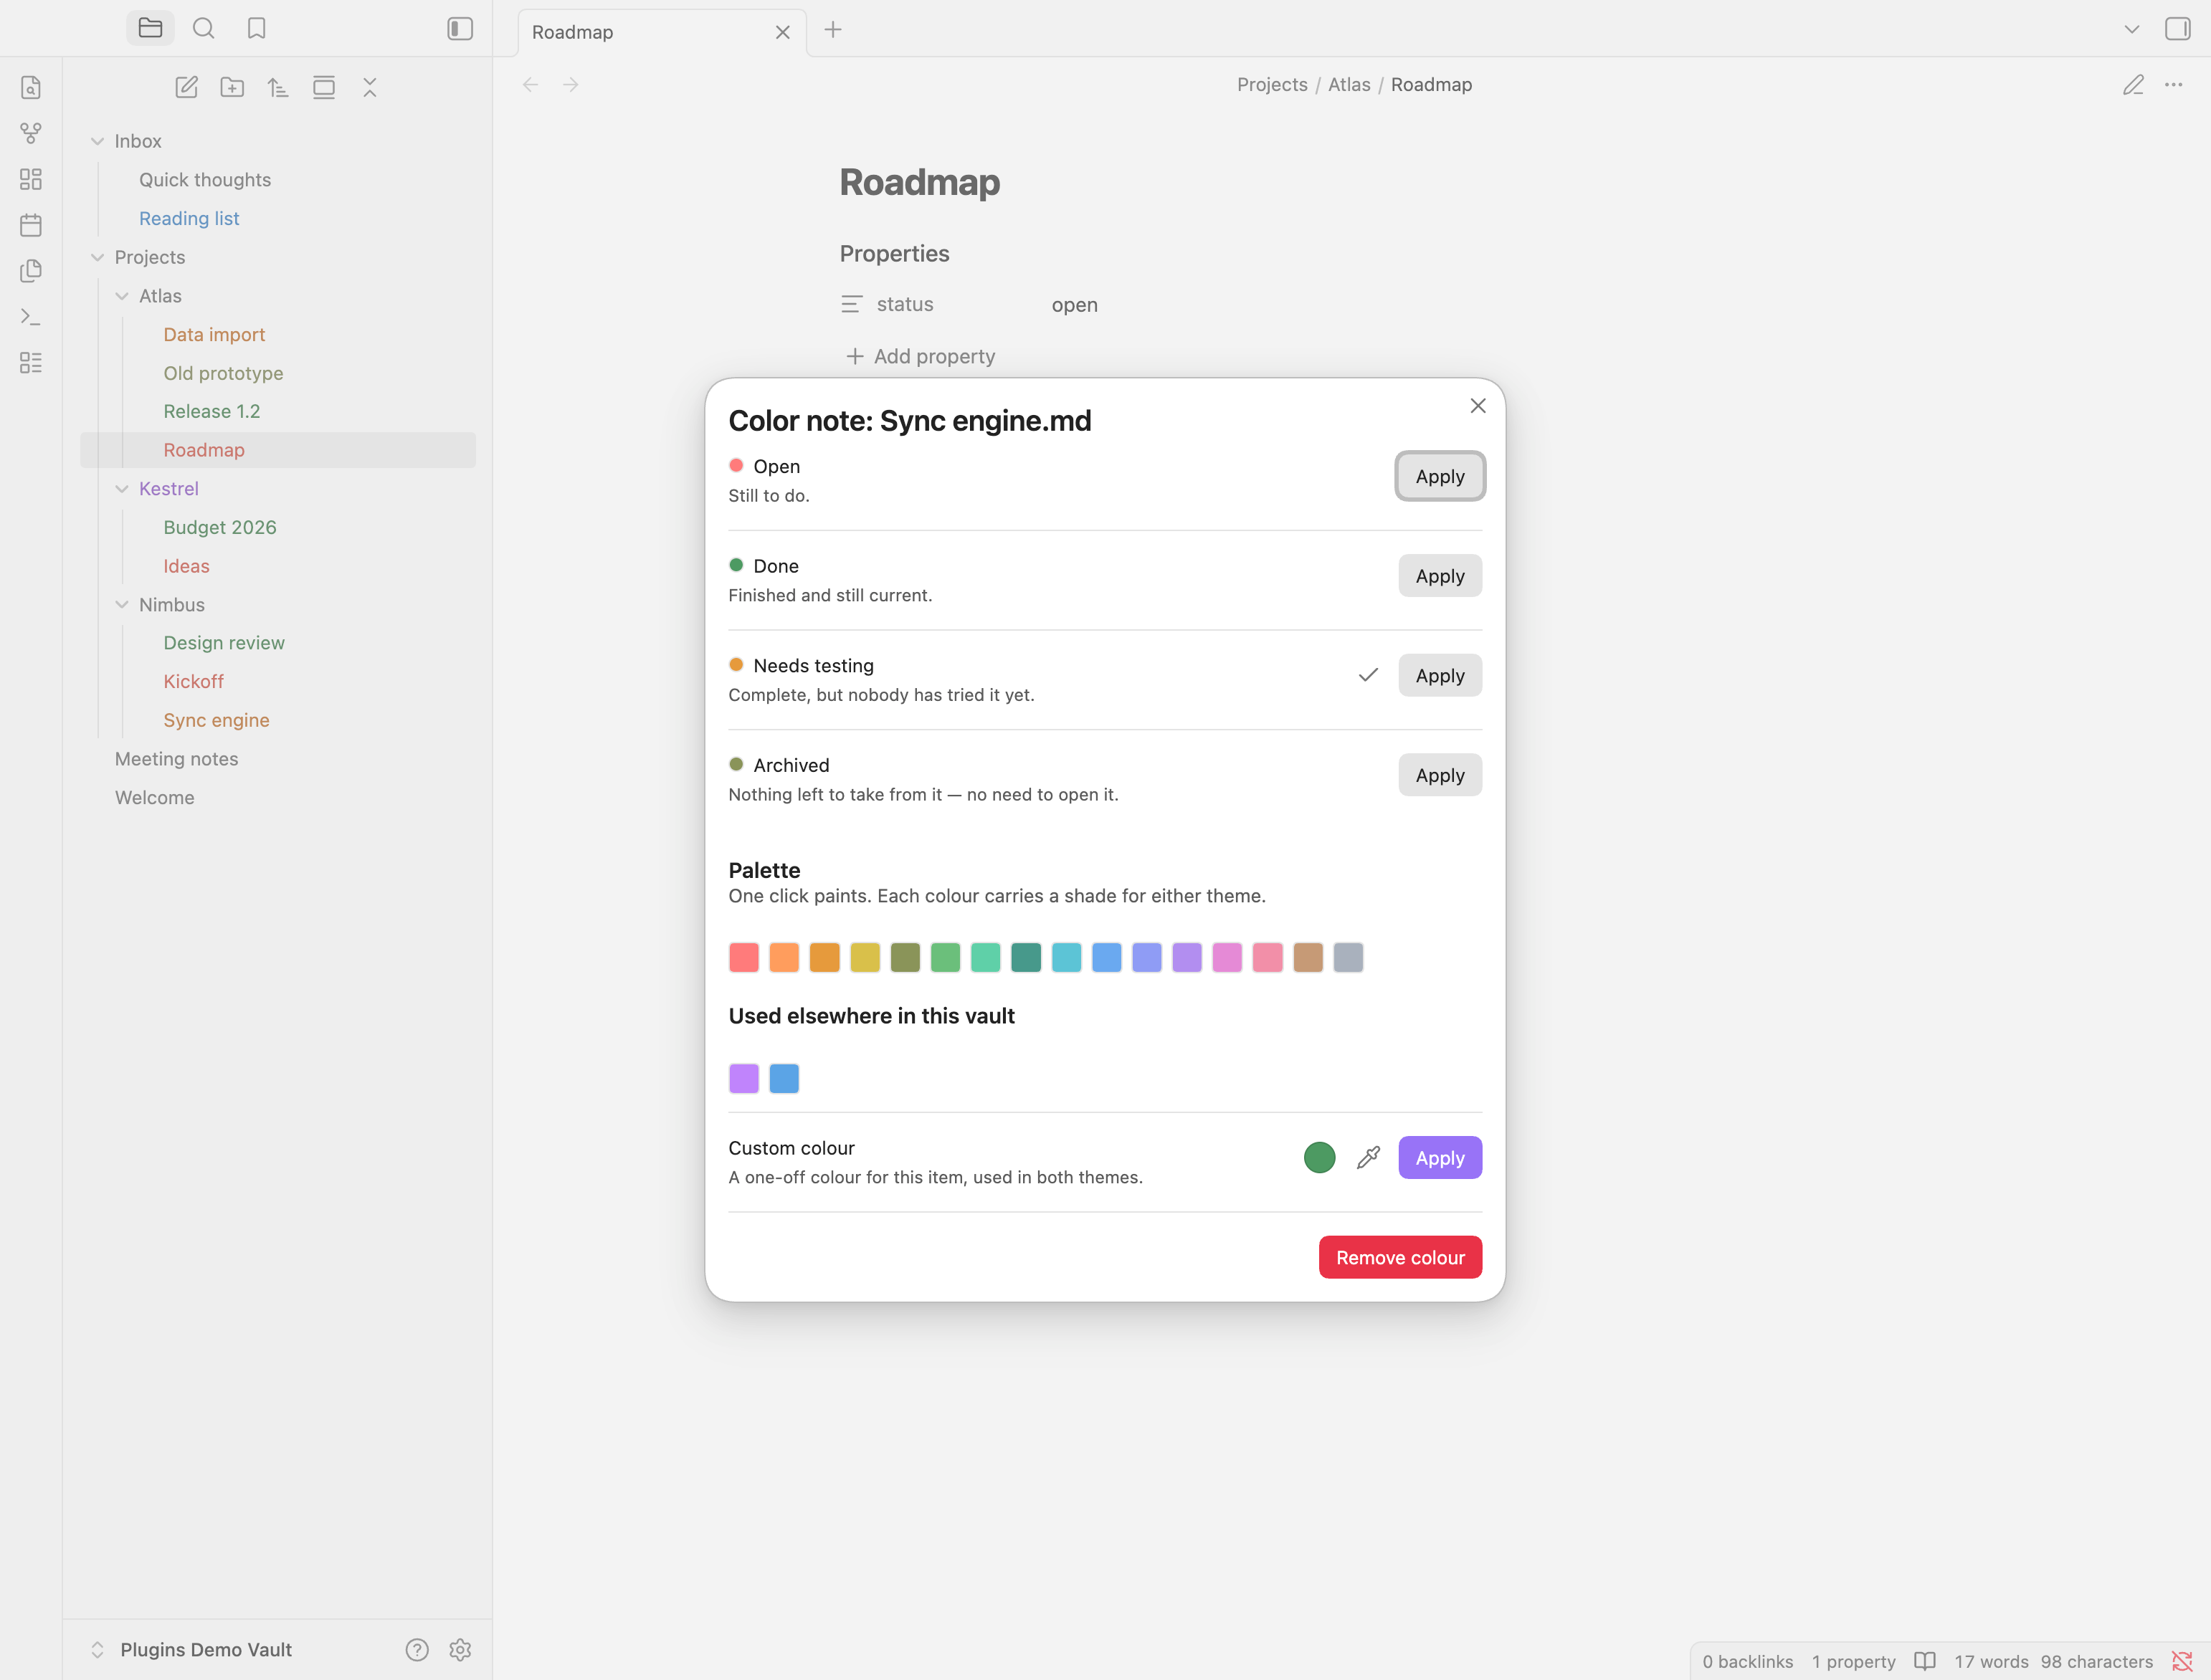2211x1680 pixels.
Task: Open new tab with plus icon
Action: [x=833, y=30]
